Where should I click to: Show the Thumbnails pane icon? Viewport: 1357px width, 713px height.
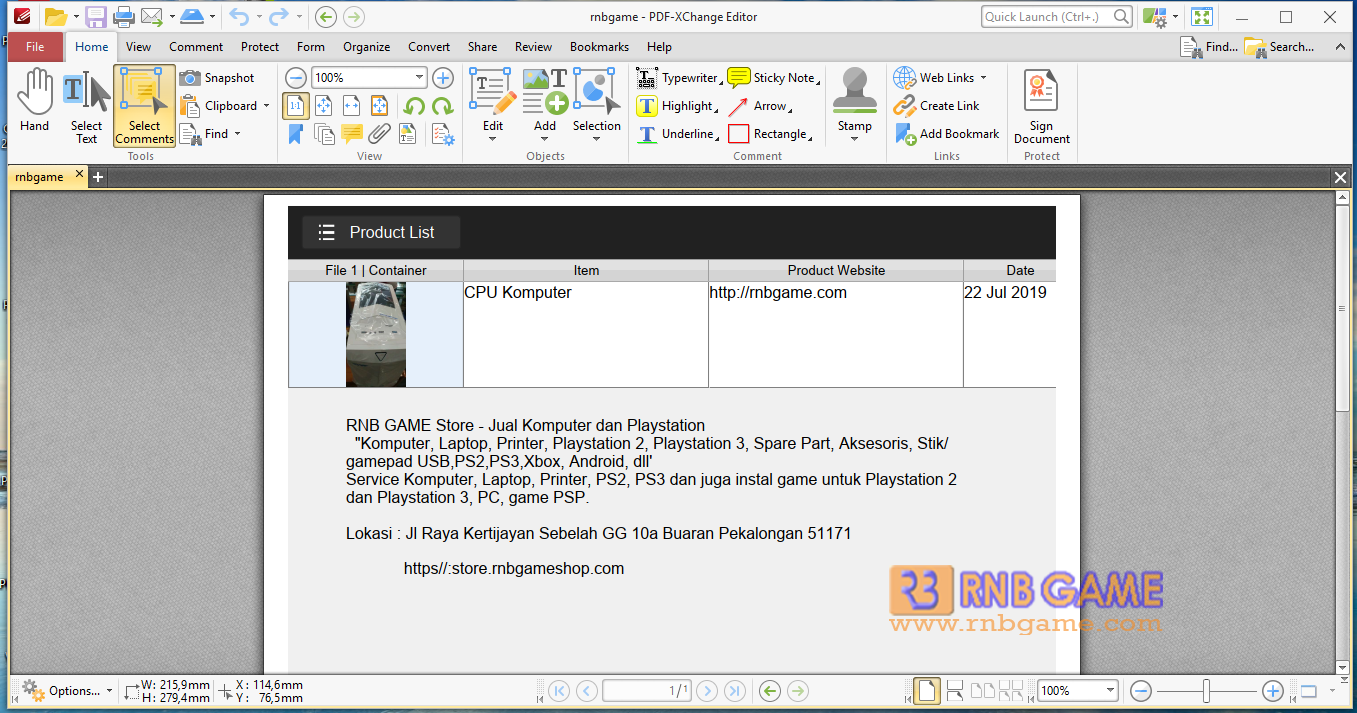pyautogui.click(x=324, y=134)
